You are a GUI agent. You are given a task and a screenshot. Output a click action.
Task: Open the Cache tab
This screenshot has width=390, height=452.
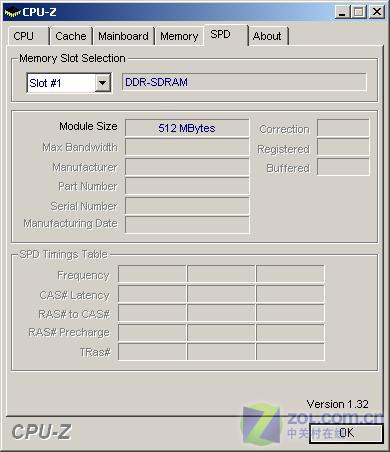coord(71,36)
